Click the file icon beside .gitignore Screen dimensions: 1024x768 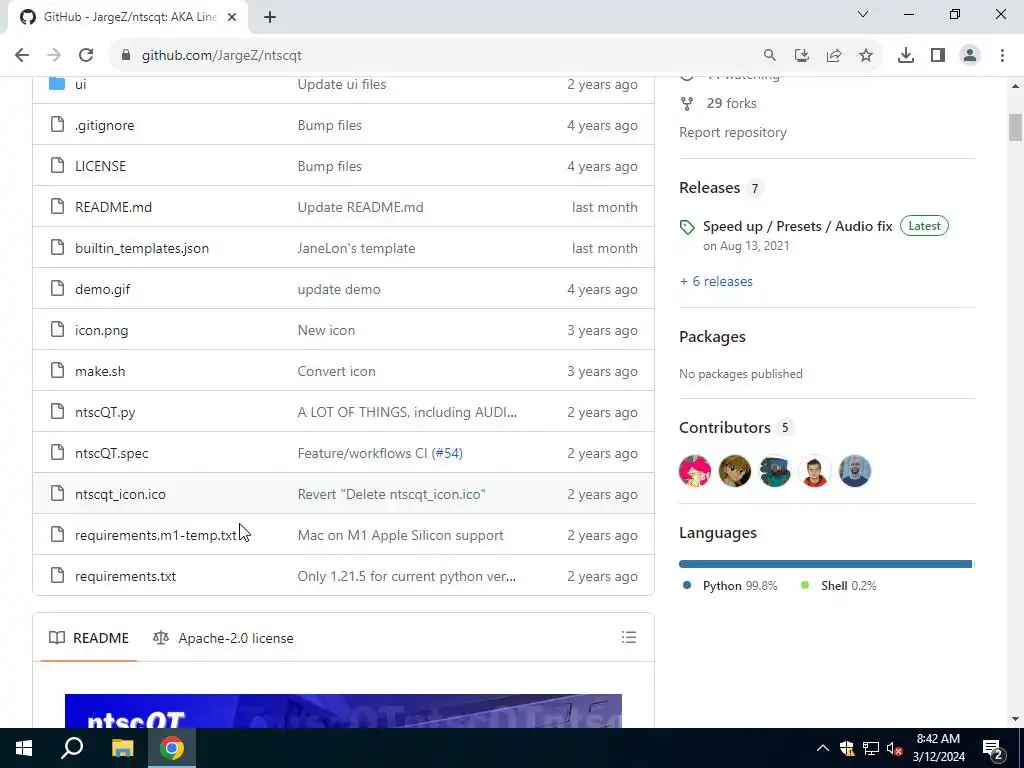tap(57, 124)
